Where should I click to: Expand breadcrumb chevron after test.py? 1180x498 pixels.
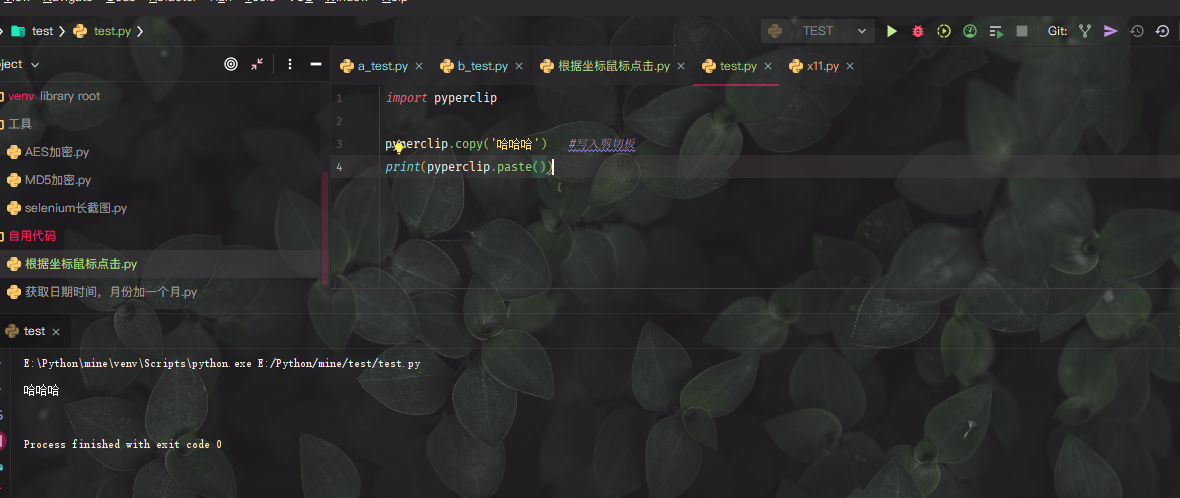pos(141,31)
